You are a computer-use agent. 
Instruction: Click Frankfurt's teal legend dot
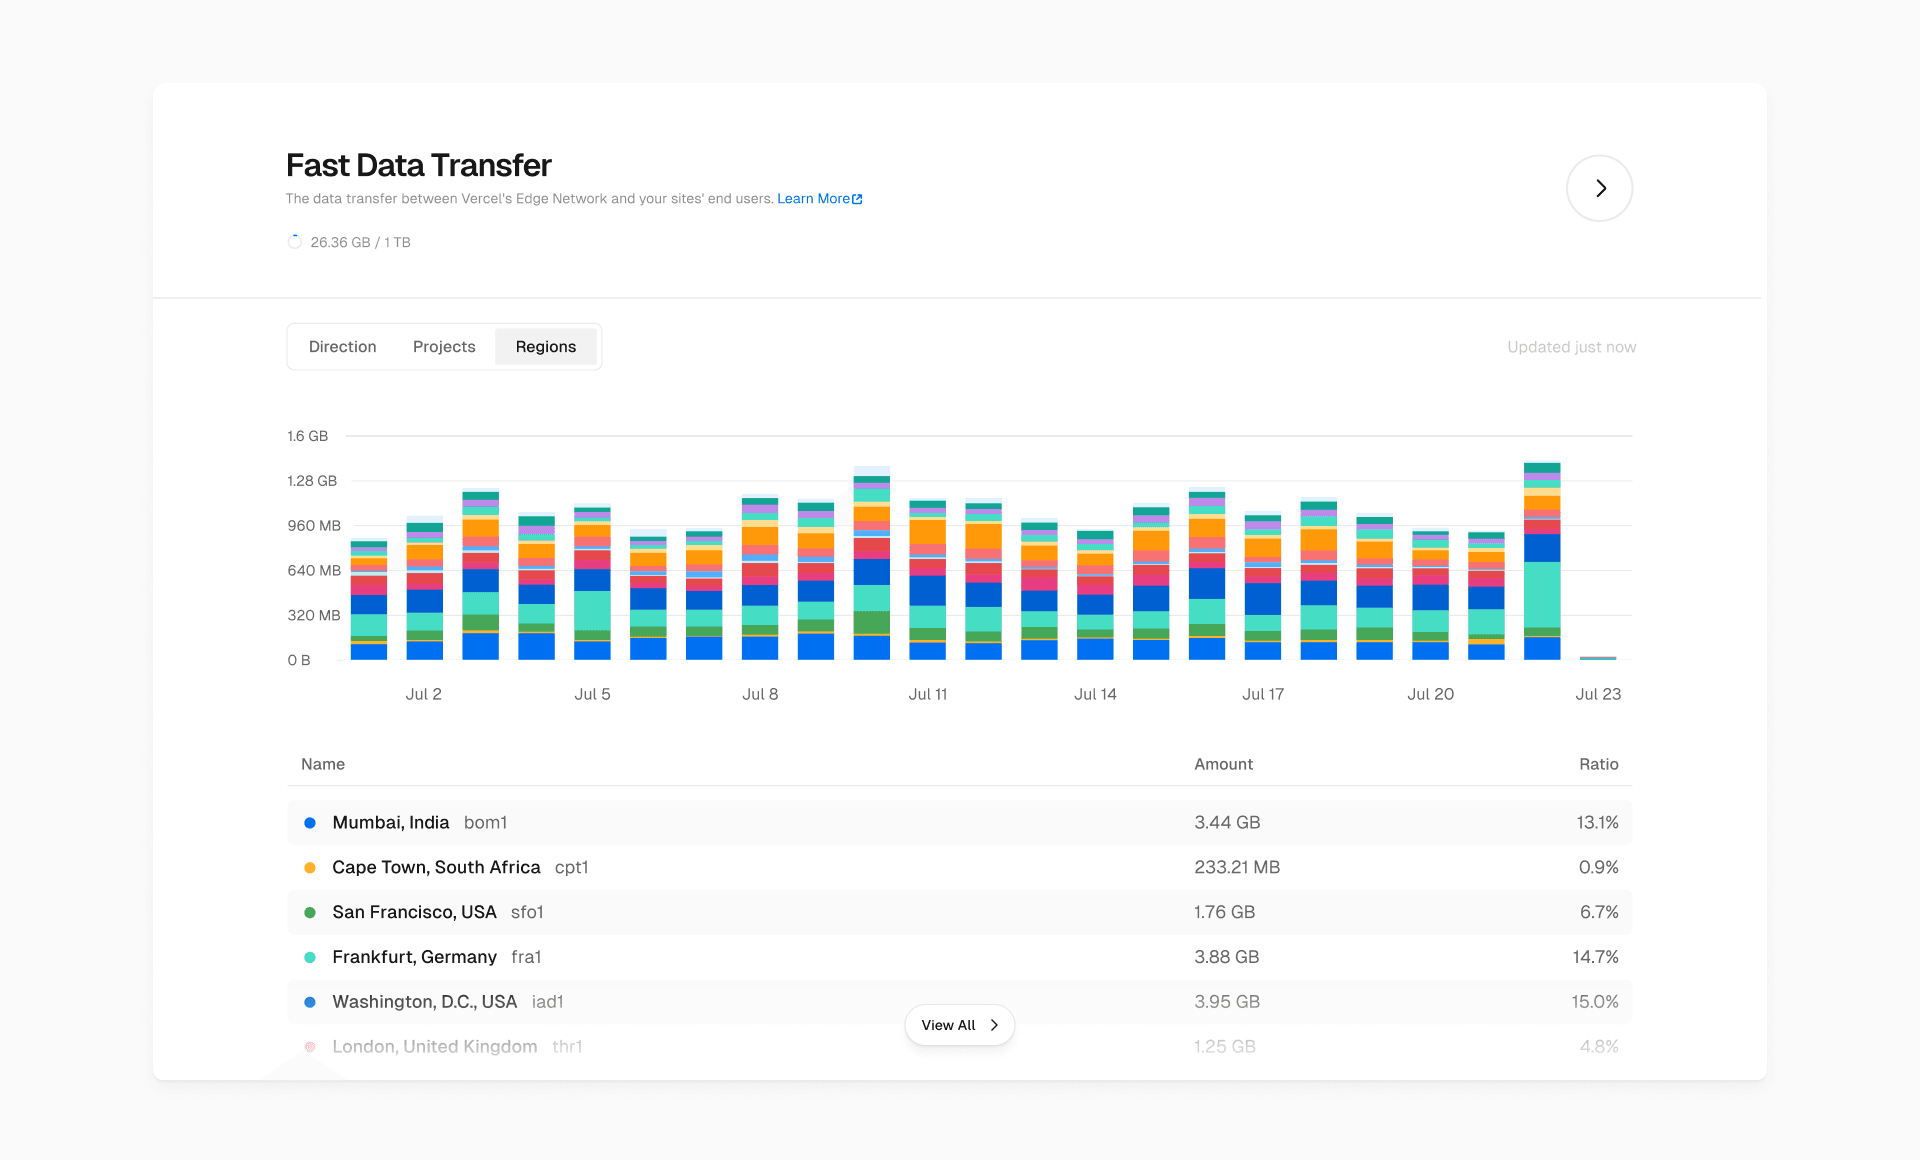click(x=310, y=958)
